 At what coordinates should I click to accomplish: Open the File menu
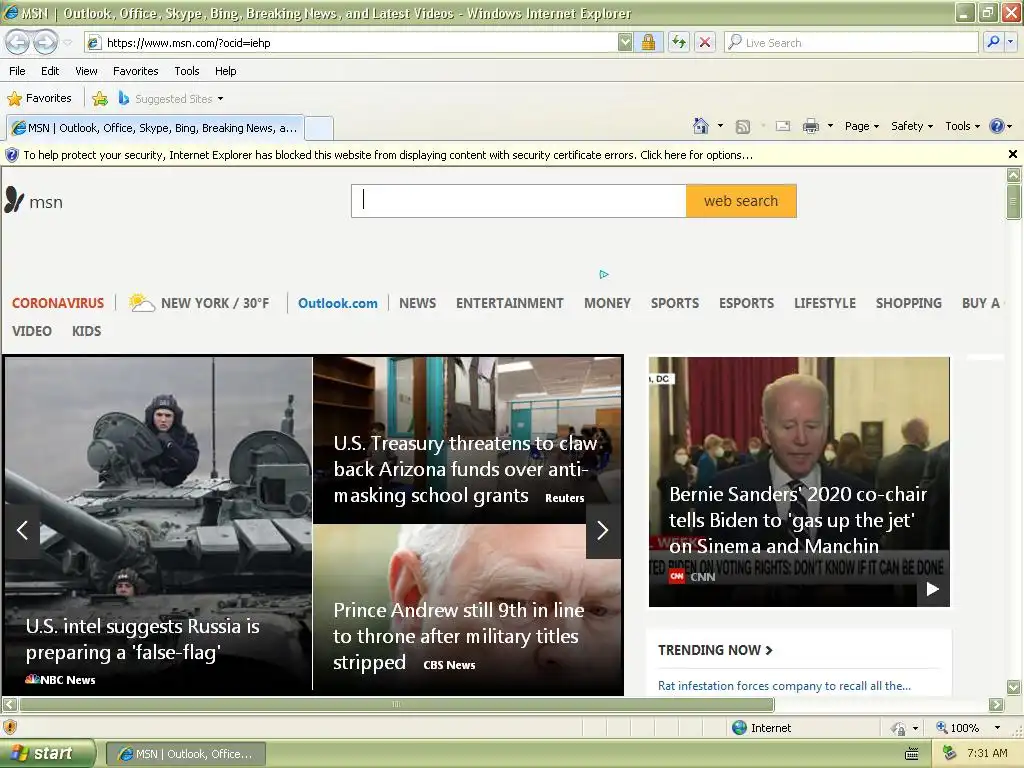(18, 71)
